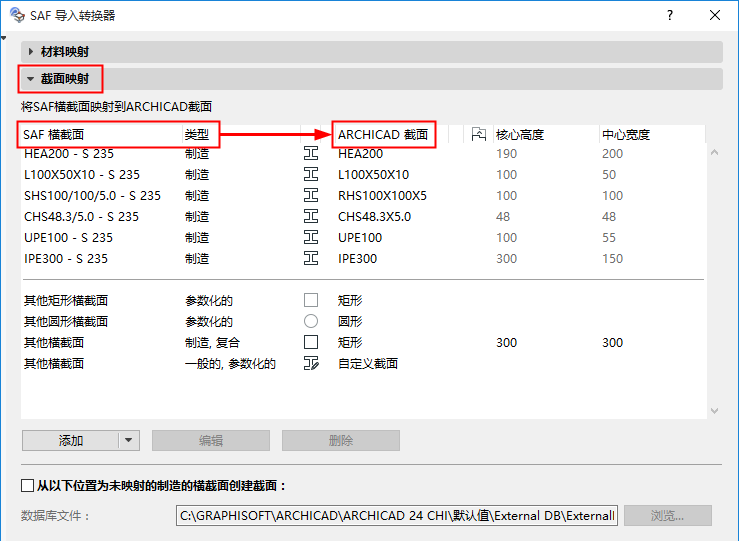Select the CHS48.3/5.0 - S 235 row

(x=363, y=216)
